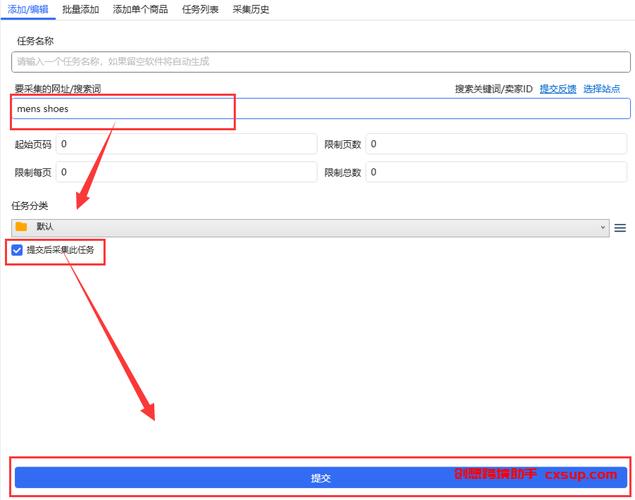Open the 批量添加 tab
The height and width of the screenshot is (500, 635).
[x=80, y=9]
